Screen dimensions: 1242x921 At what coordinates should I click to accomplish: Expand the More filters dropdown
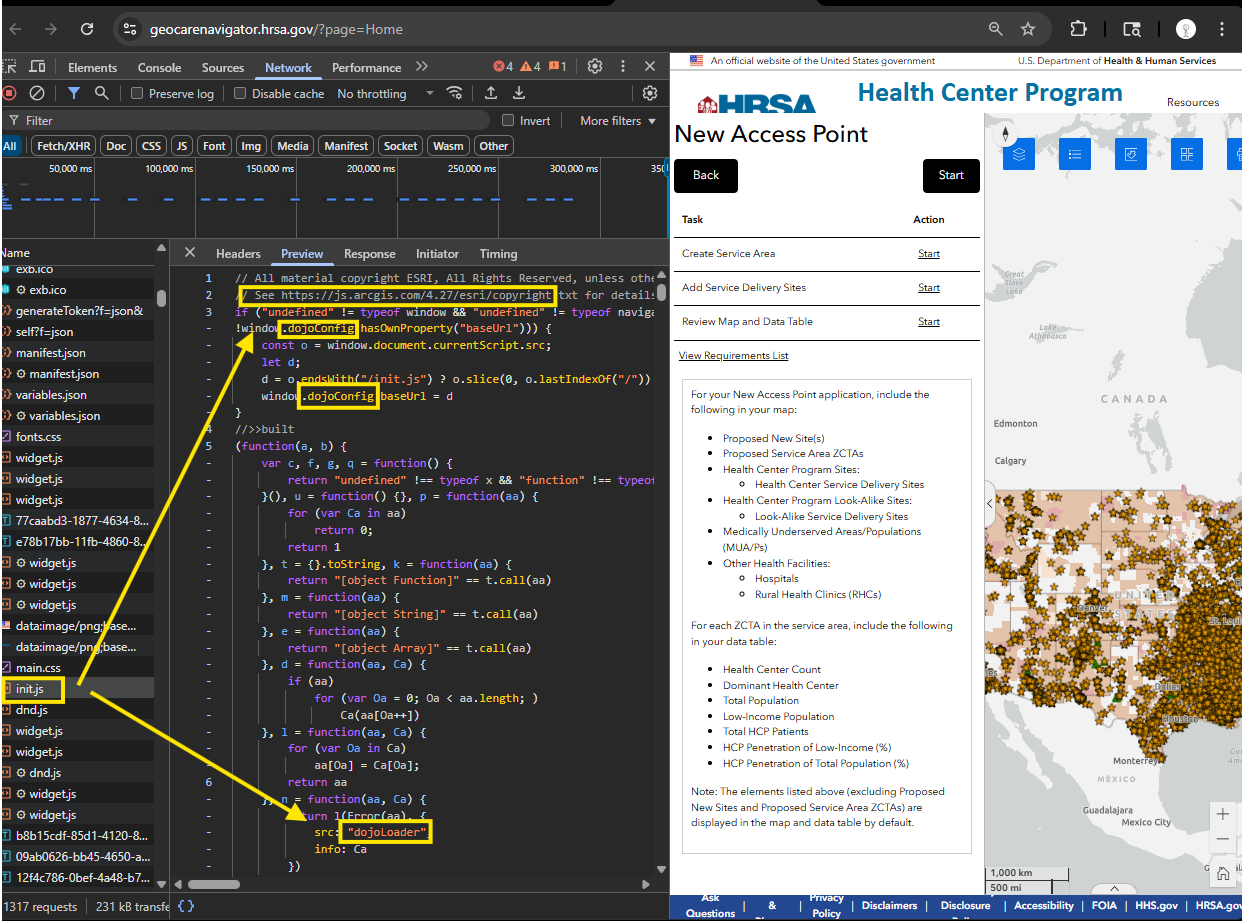pos(618,120)
